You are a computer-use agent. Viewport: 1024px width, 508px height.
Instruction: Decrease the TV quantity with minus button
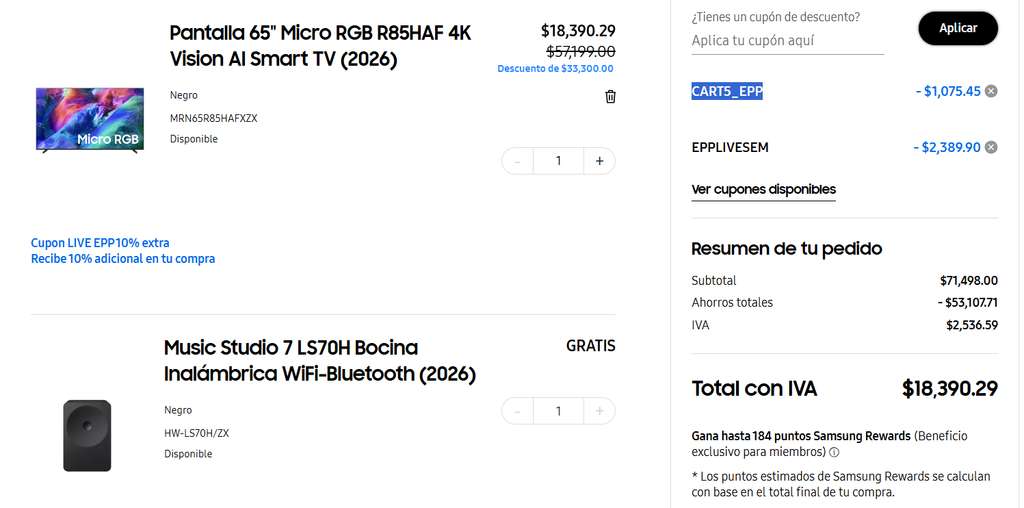pyautogui.click(x=518, y=161)
